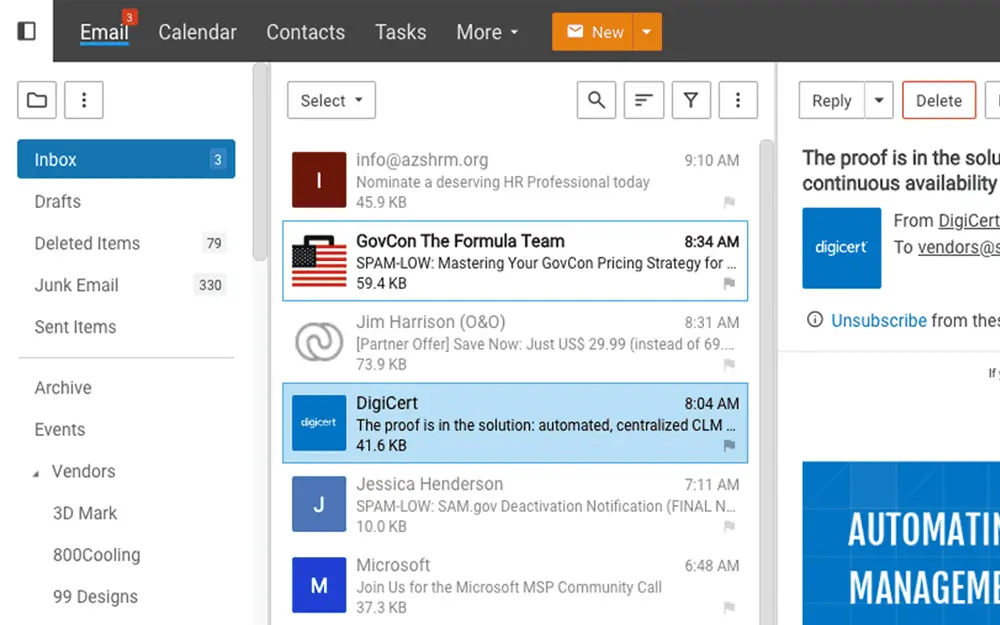
Task: Open Microsoft MSP Community Call email
Action: (515, 585)
